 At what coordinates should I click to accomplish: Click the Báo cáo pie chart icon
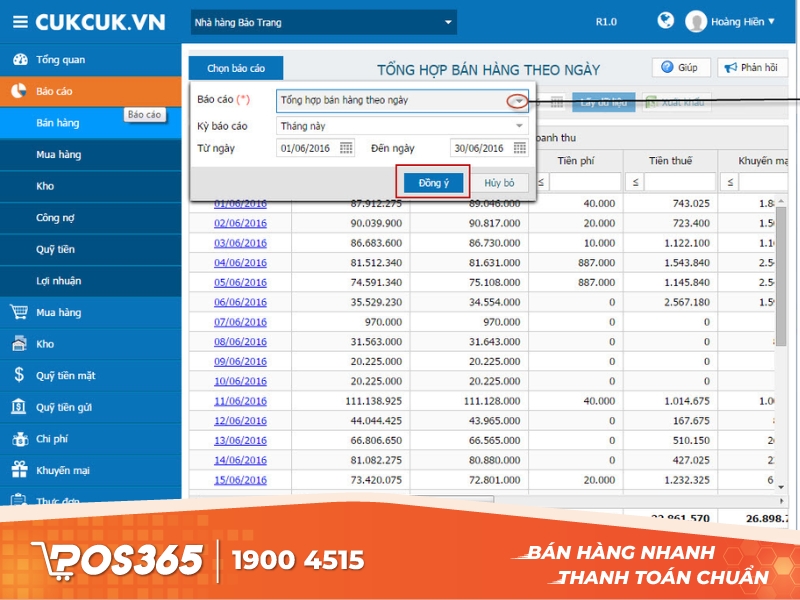tap(19, 91)
